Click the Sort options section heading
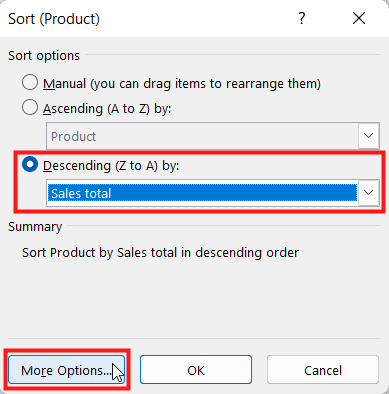This screenshot has height=394, width=389. [x=44, y=56]
